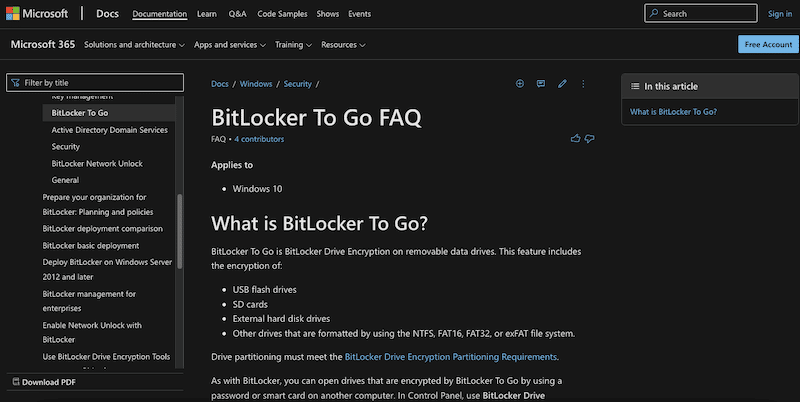800x402 pixels.
Task: Open General item in sidebar
Action: (x=65, y=180)
